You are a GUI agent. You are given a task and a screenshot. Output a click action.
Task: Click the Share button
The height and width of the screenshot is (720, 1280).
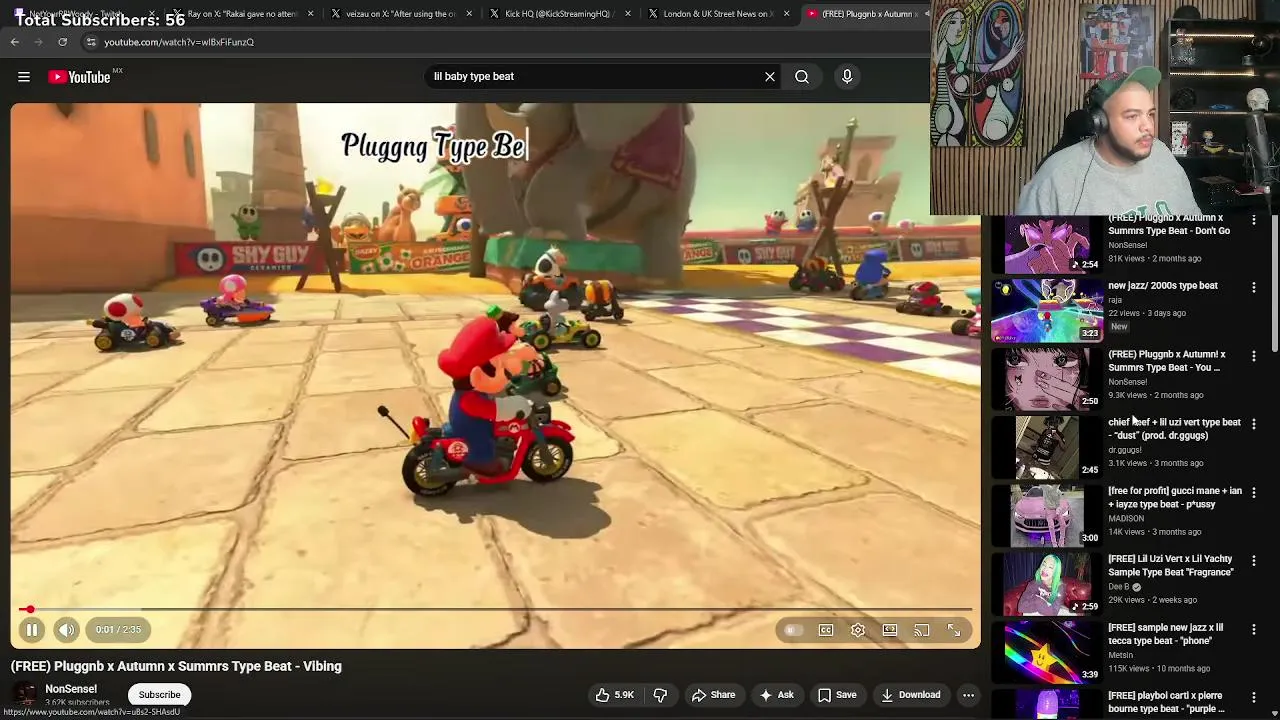pyautogui.click(x=714, y=695)
